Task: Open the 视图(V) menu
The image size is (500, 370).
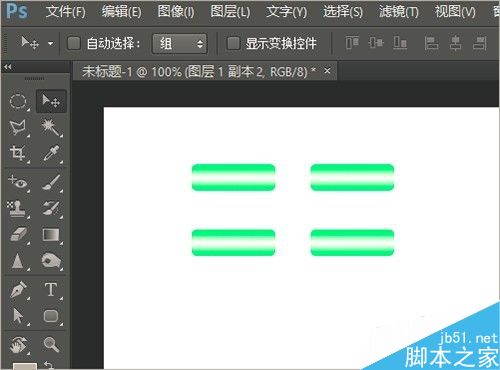Action: (x=455, y=12)
